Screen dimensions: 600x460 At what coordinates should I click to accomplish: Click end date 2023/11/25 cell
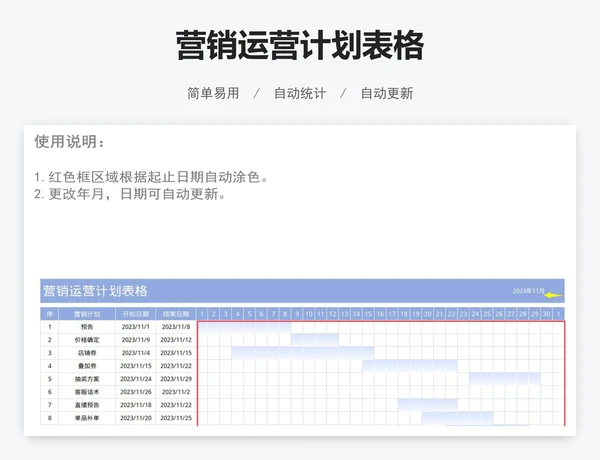176,418
